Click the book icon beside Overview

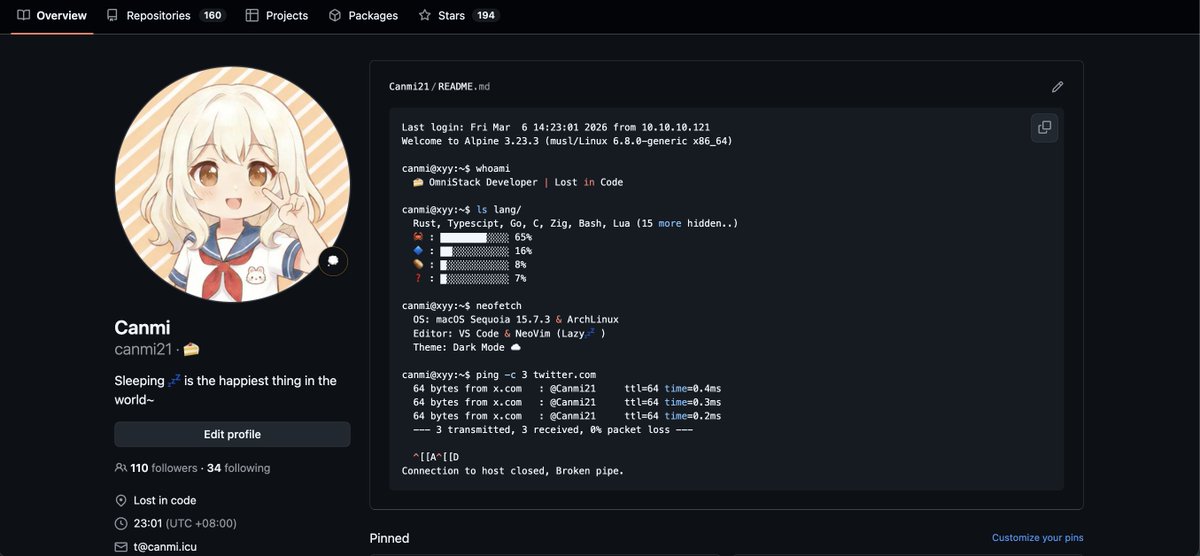[24, 16]
